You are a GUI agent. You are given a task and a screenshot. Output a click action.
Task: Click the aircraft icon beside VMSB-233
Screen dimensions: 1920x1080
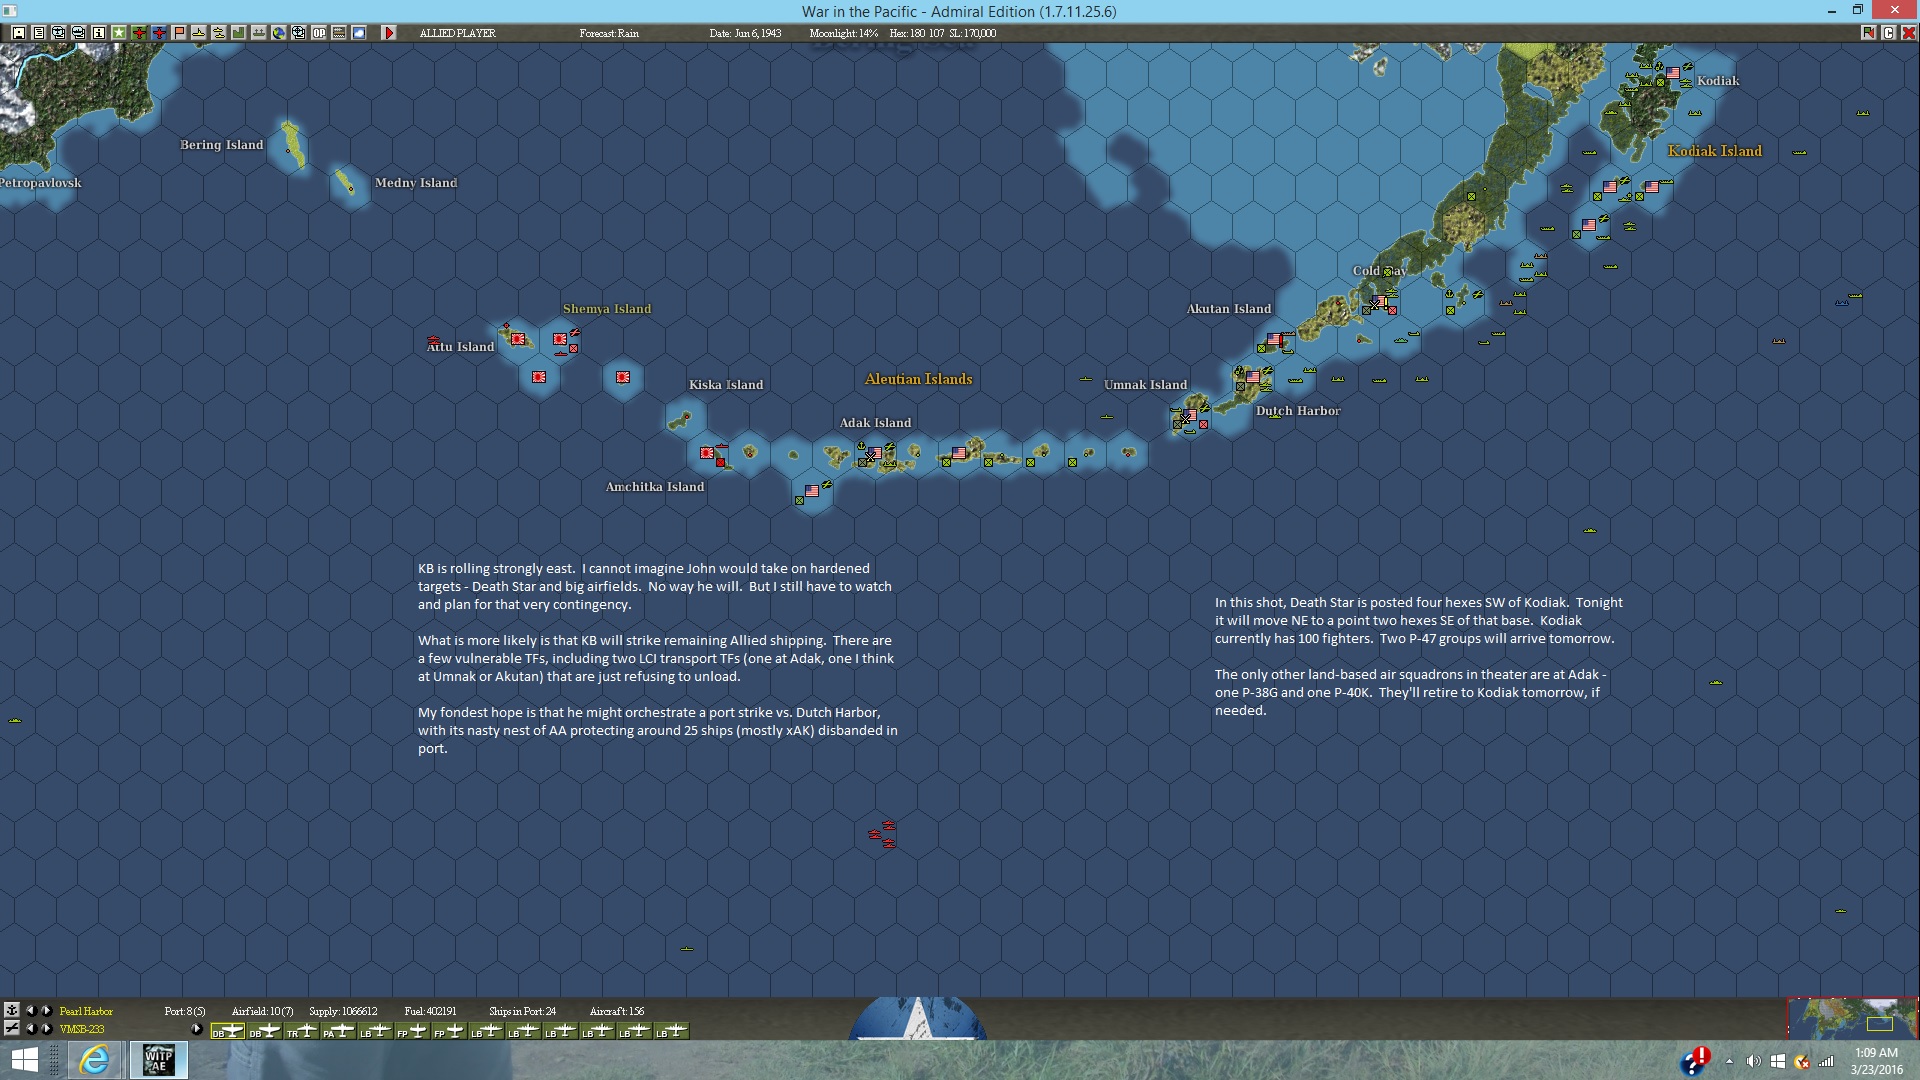tap(11, 1028)
